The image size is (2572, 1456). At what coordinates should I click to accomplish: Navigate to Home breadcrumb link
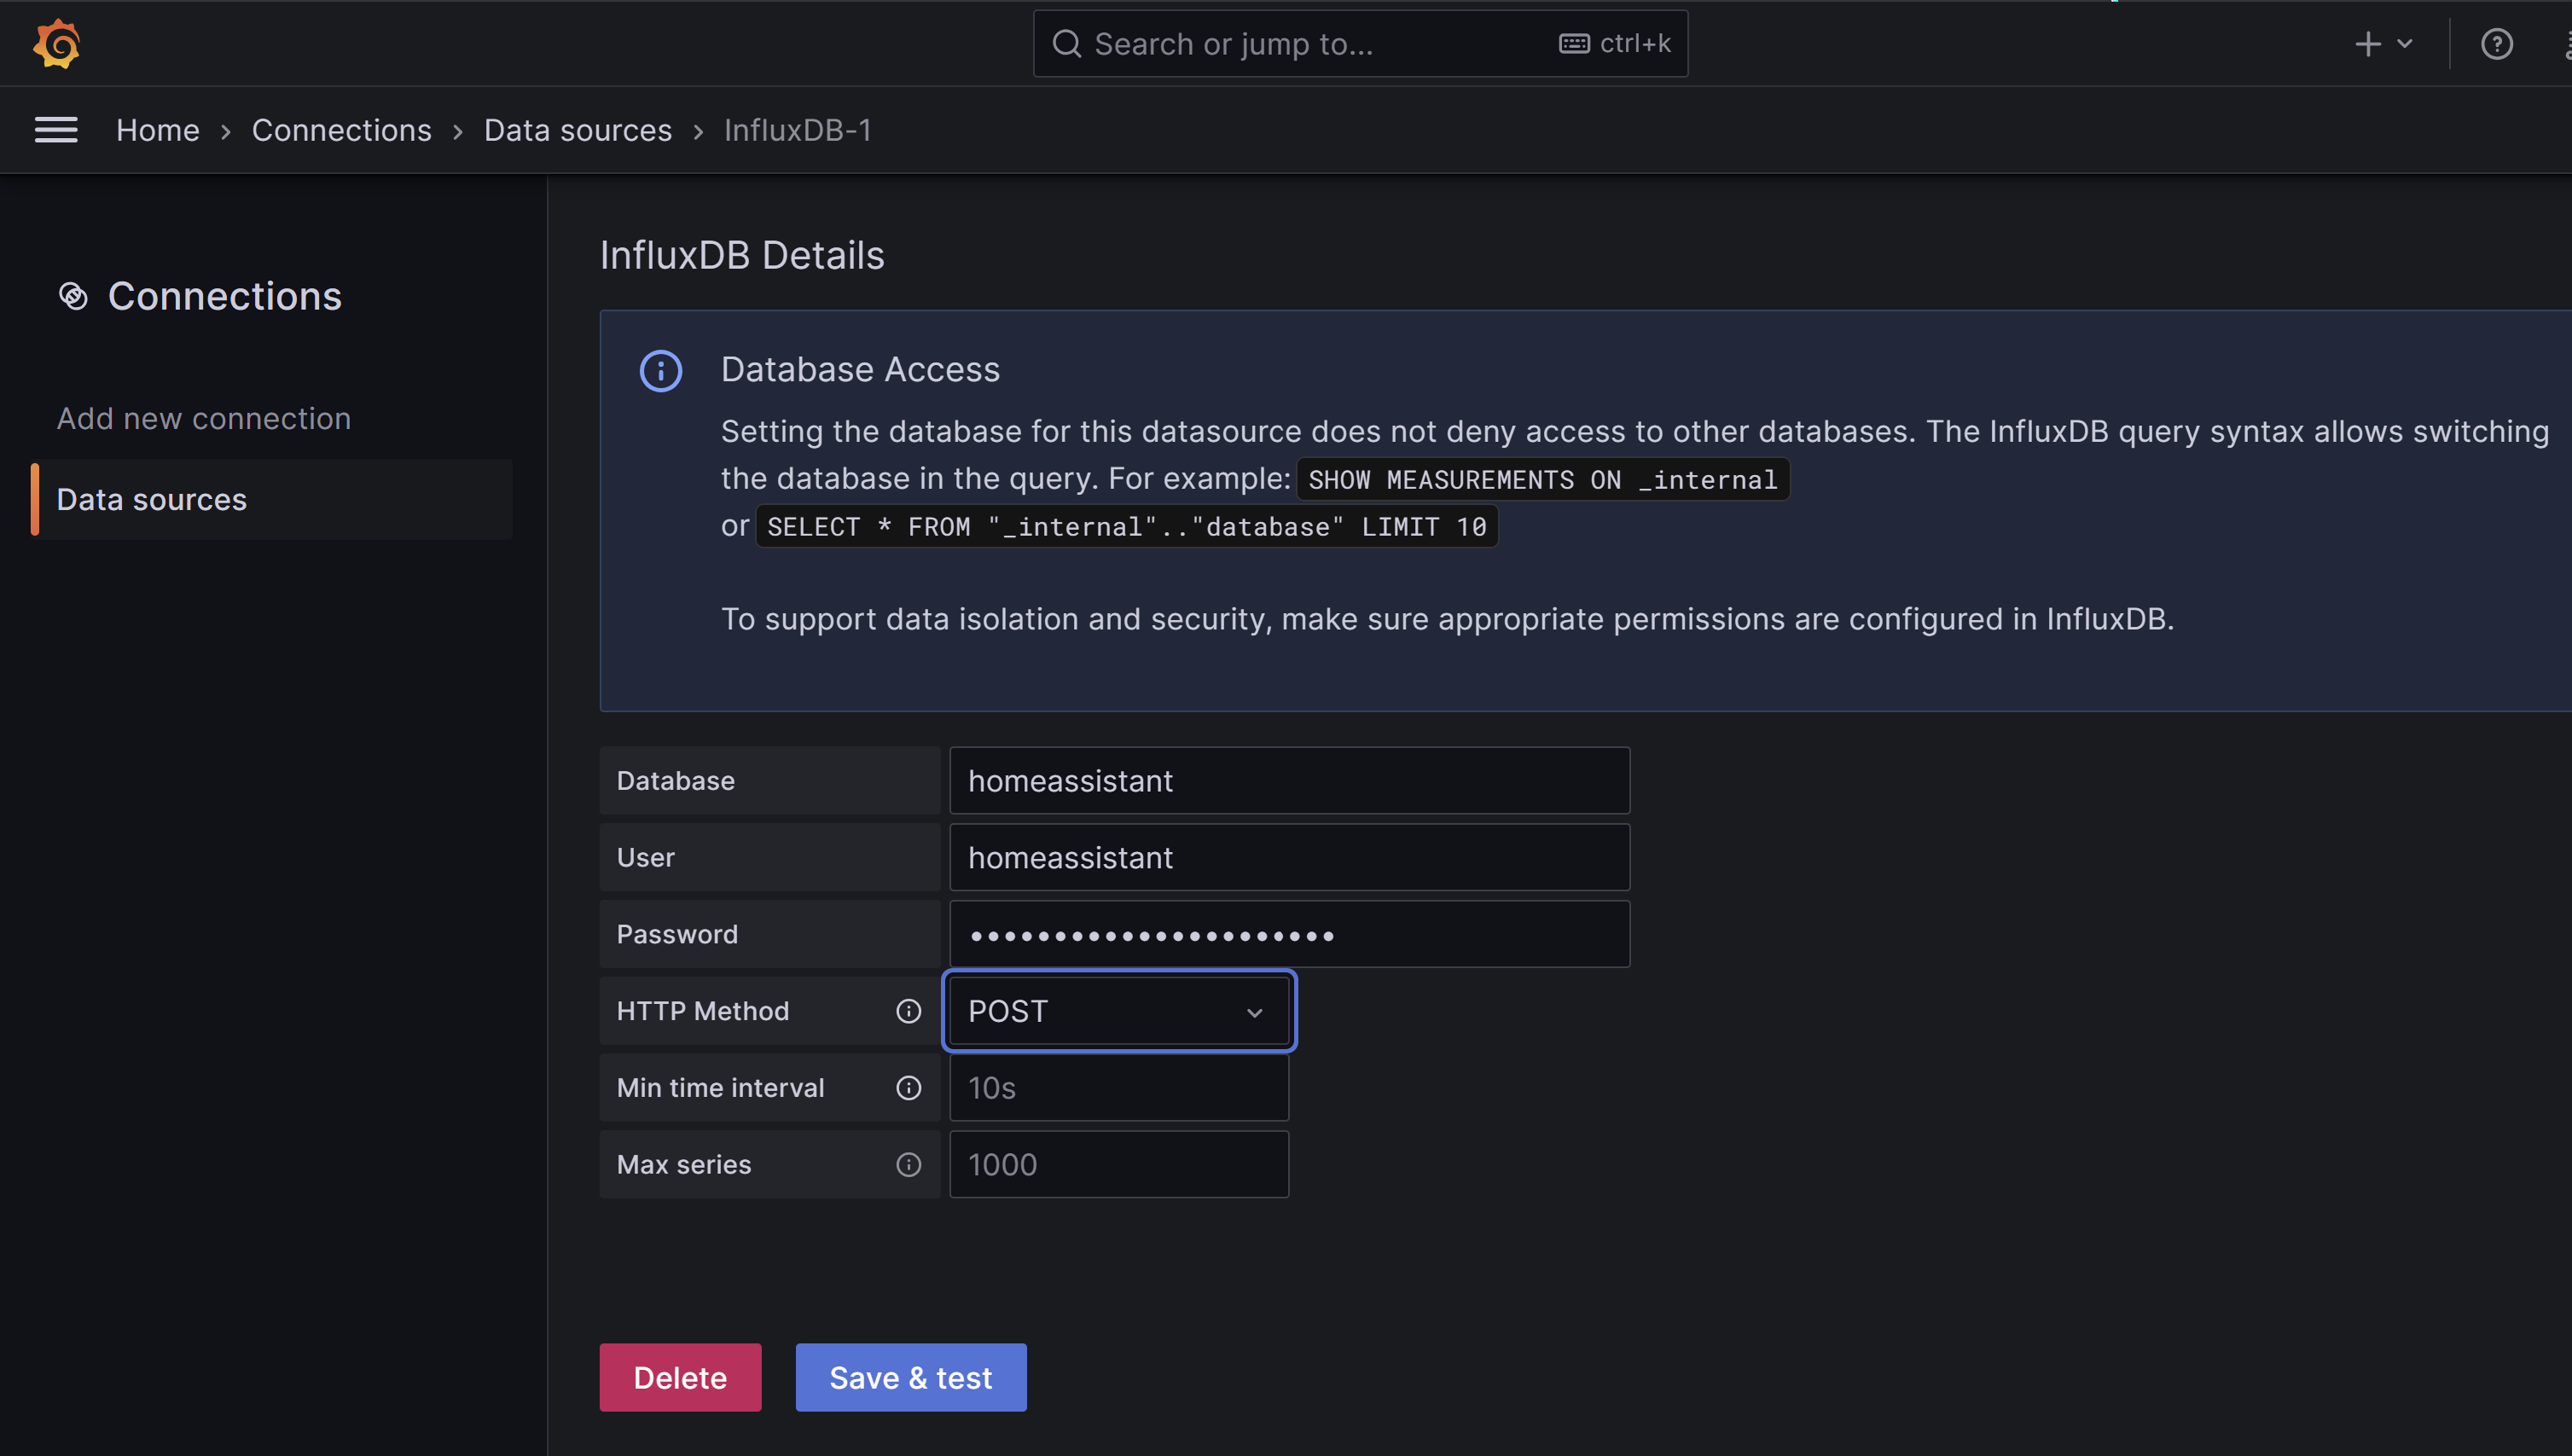(157, 127)
